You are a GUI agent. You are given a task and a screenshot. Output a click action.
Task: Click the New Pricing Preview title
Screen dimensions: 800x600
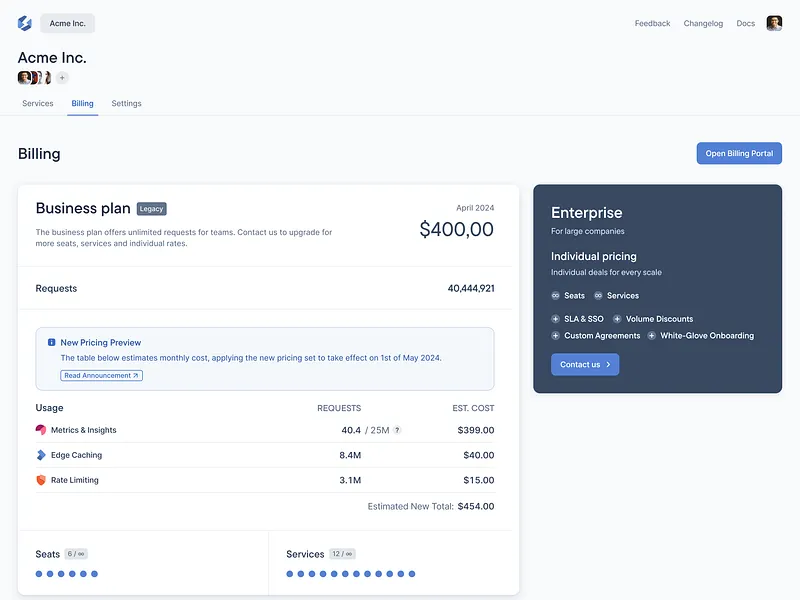tap(101, 343)
